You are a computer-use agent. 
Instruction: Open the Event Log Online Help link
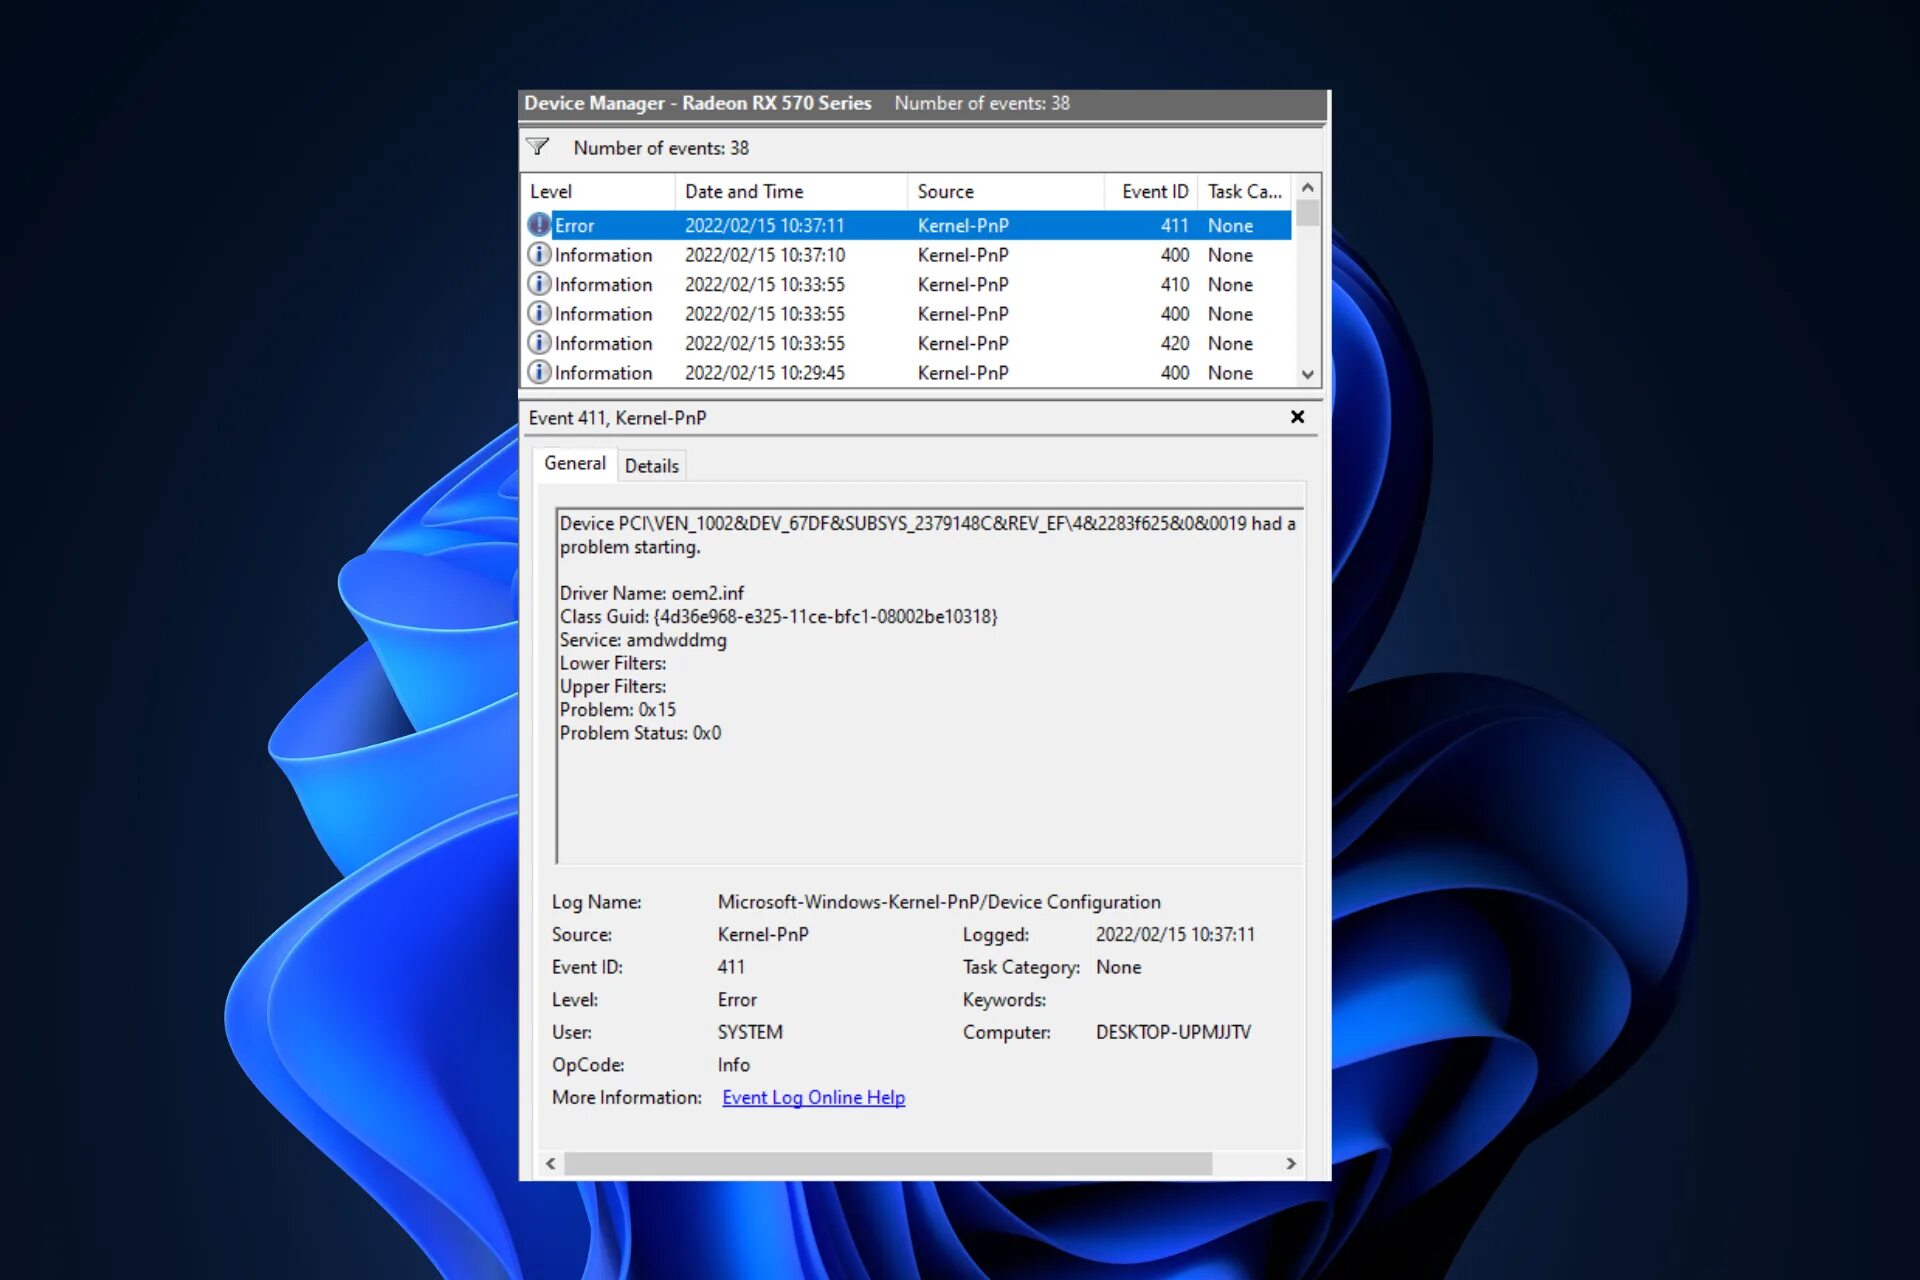813,1097
